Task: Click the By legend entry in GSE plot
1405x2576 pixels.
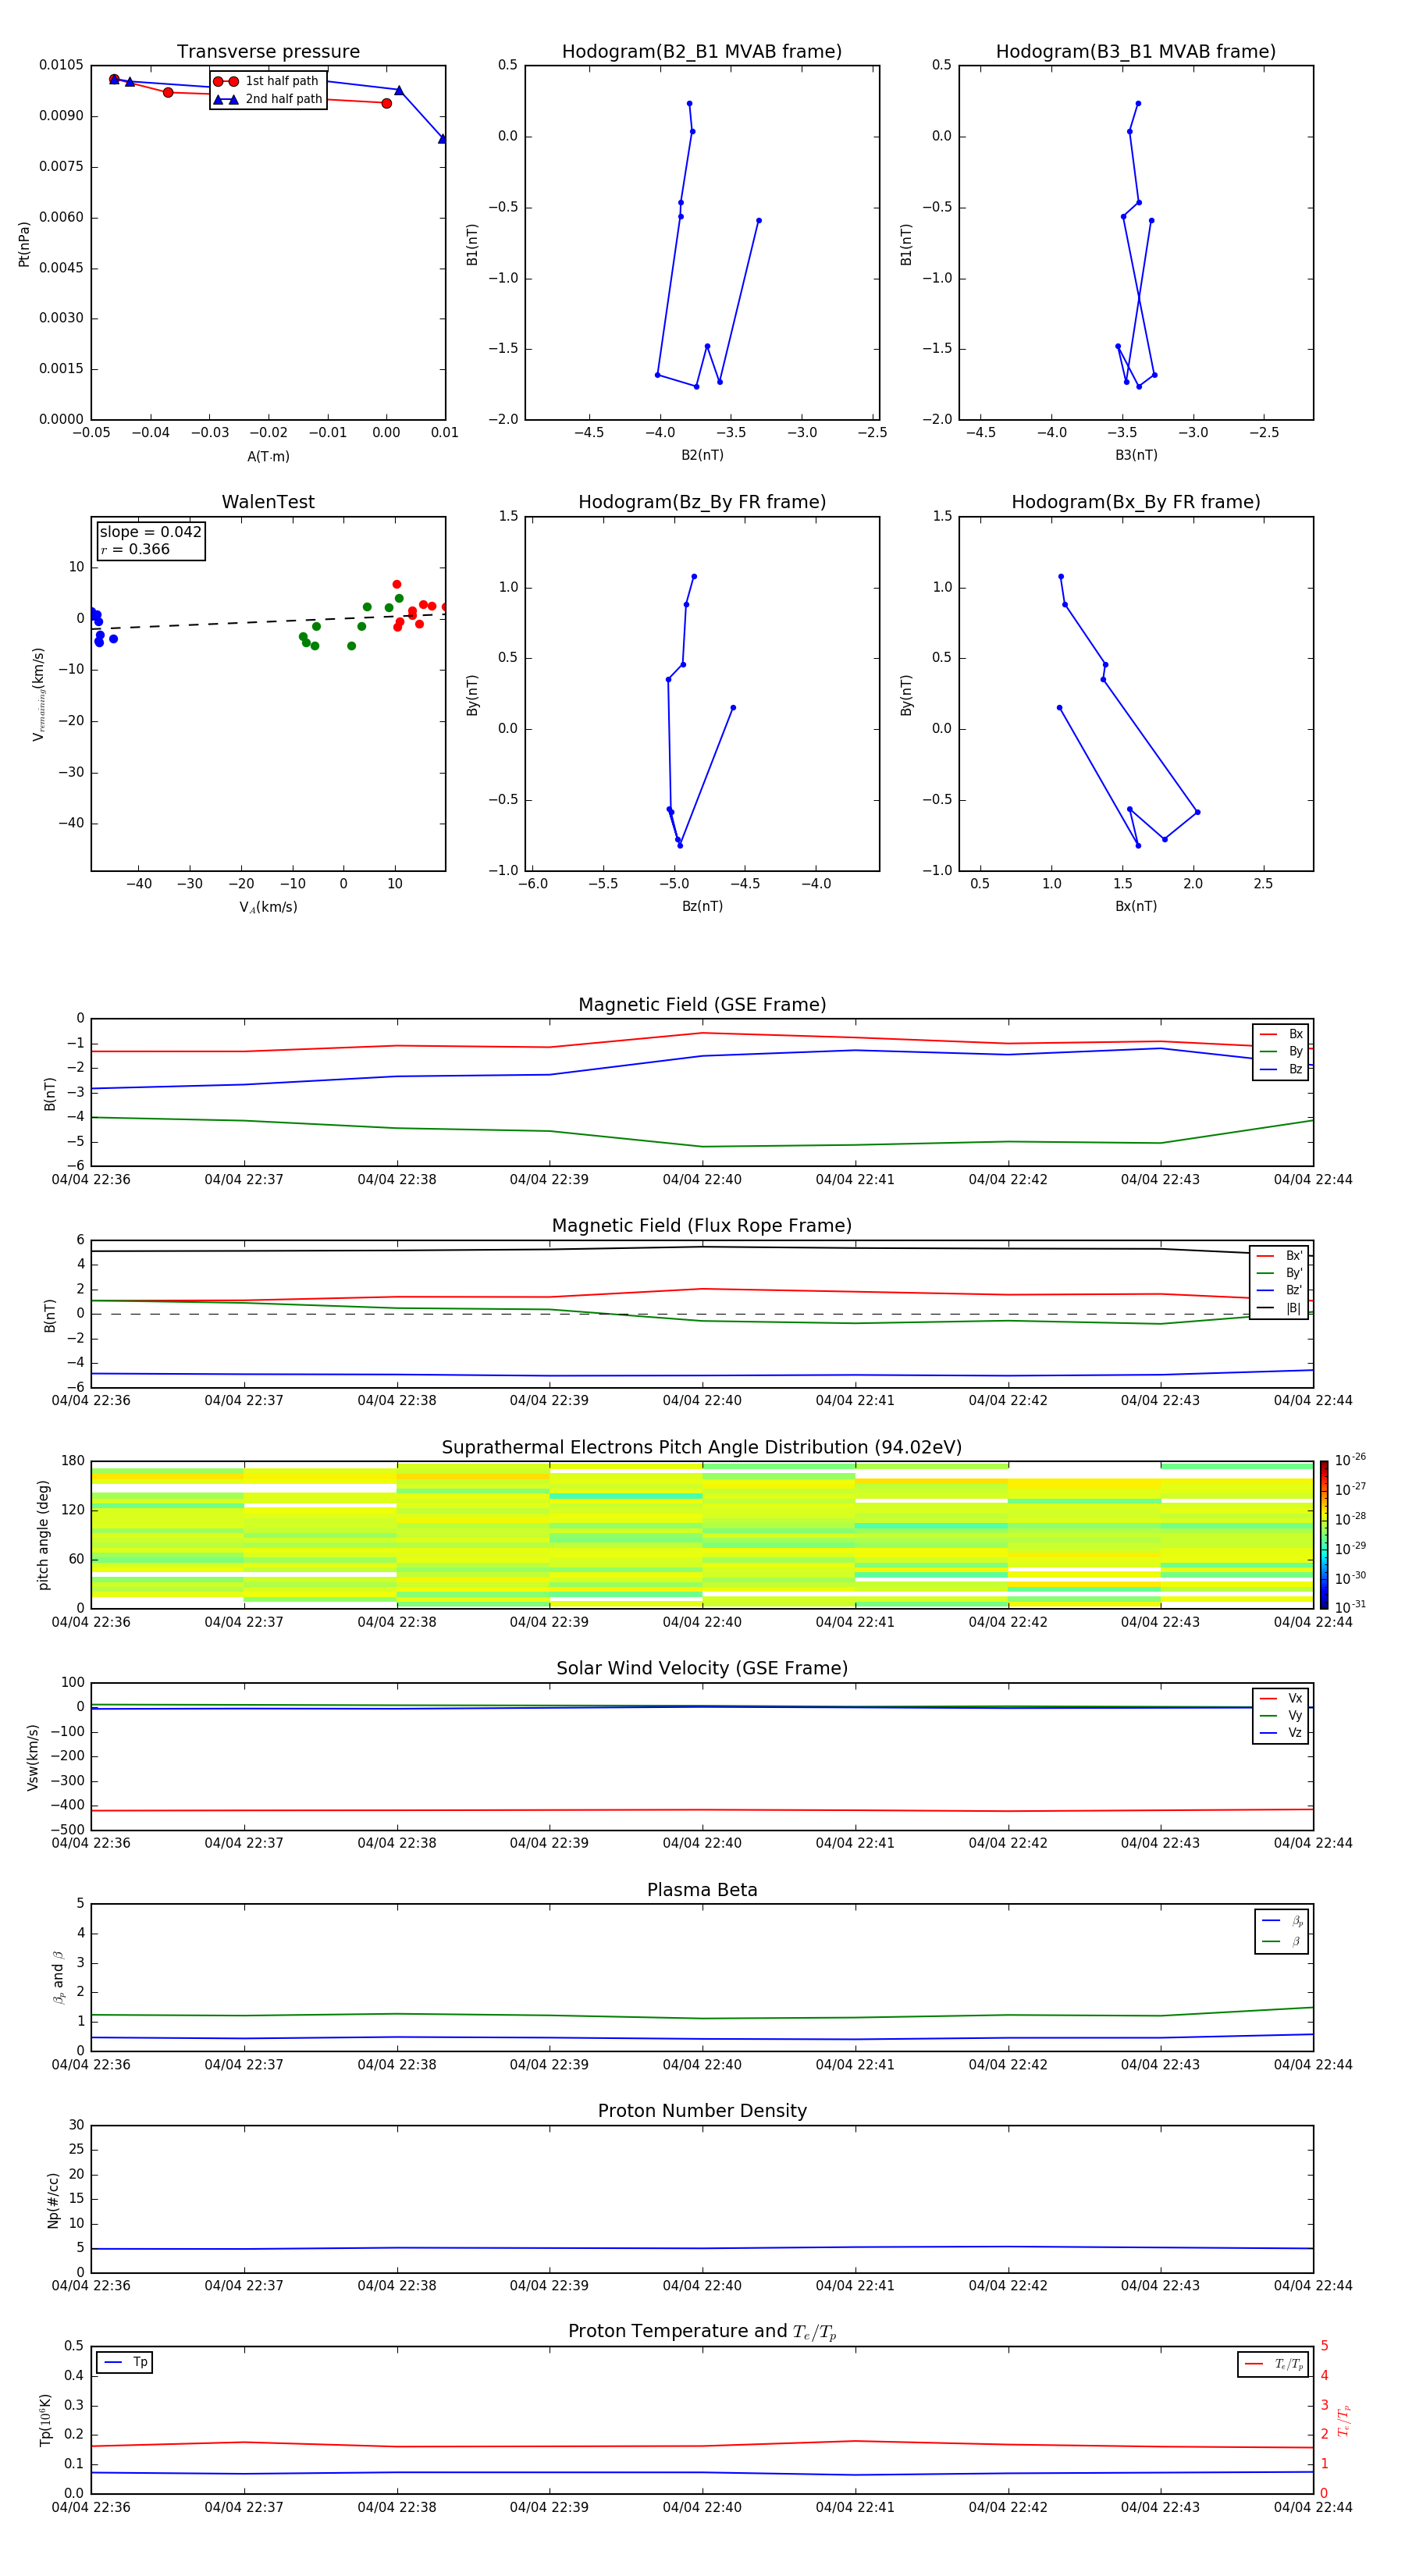Action: [1281, 1051]
